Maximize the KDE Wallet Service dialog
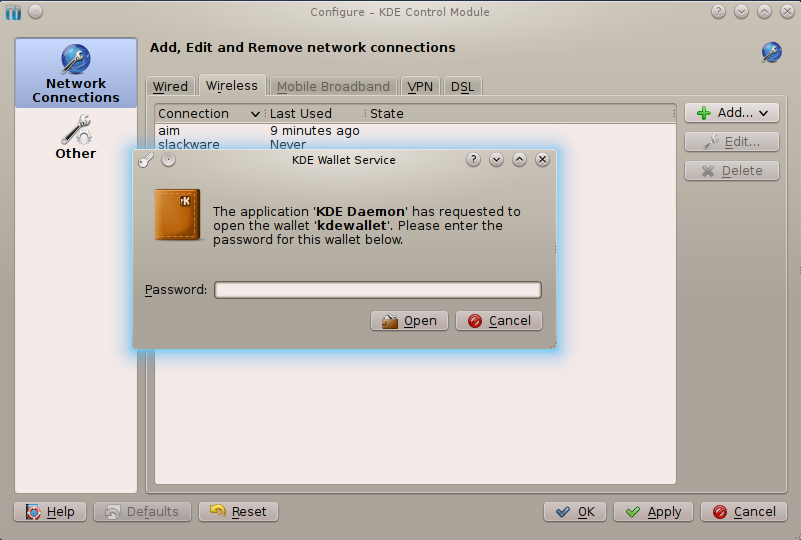This screenshot has width=801, height=540. (519, 160)
